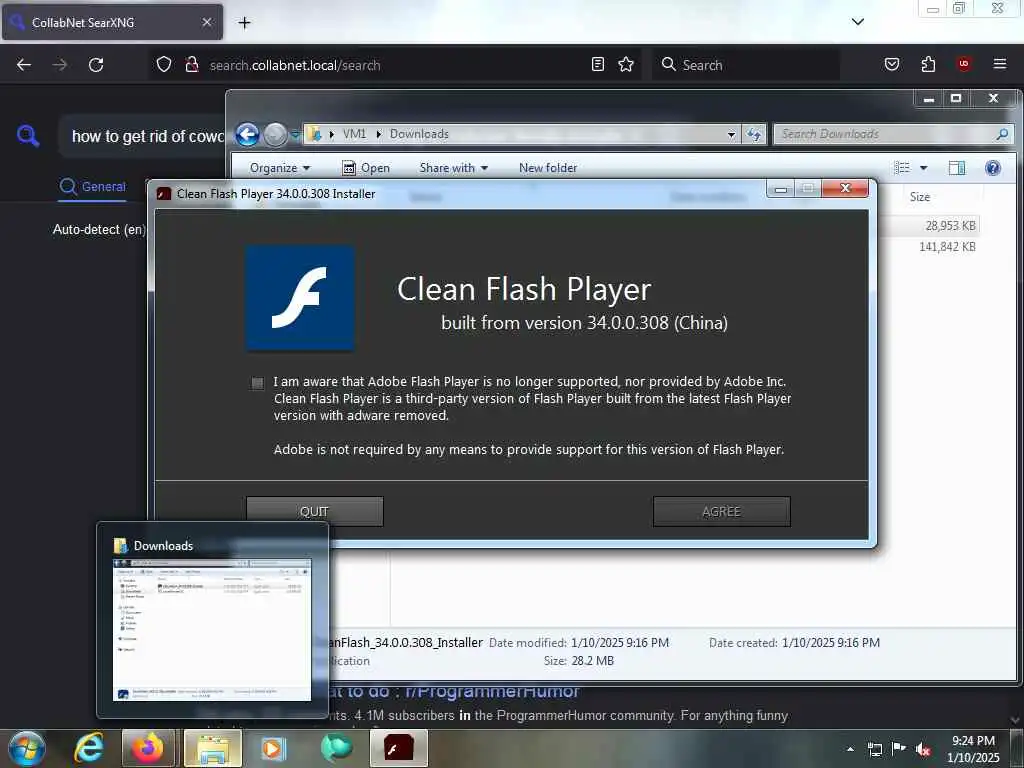1024x768 pixels.
Task: Select the General search category tab
Action: point(92,187)
